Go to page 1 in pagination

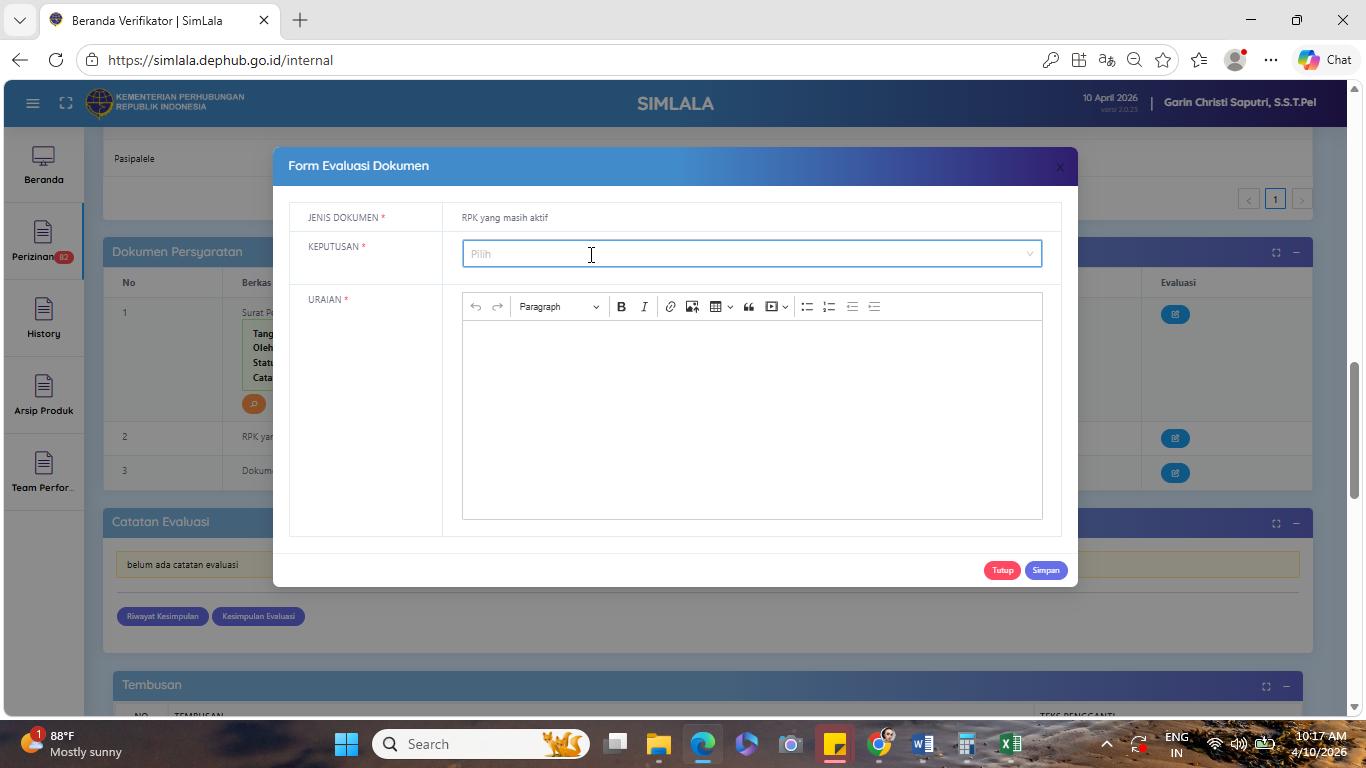point(1275,199)
